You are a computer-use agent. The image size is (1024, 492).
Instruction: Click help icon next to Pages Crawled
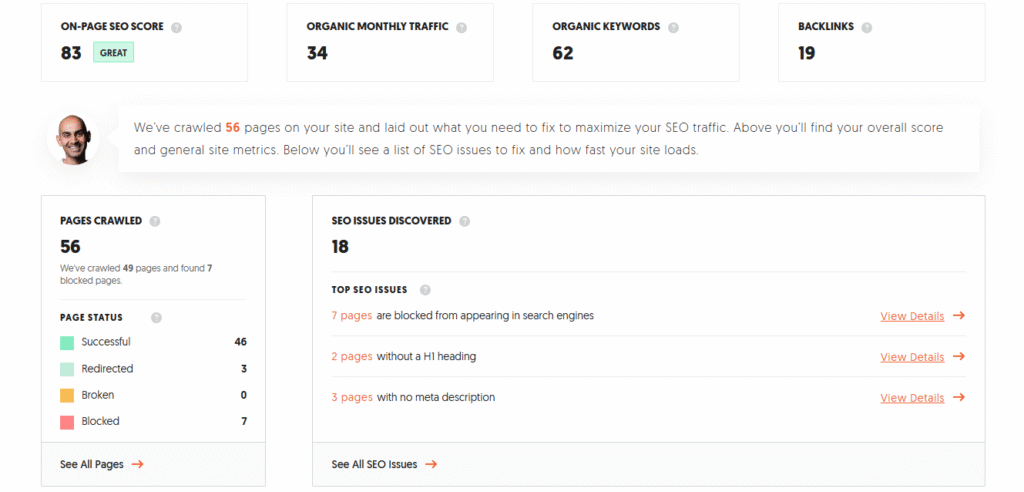(x=155, y=221)
